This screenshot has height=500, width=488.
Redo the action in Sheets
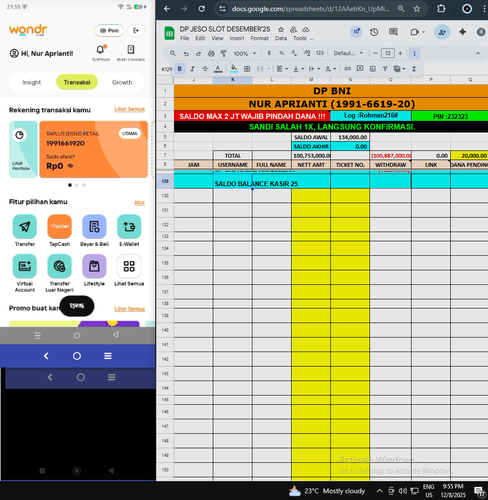pyautogui.click(x=199, y=53)
